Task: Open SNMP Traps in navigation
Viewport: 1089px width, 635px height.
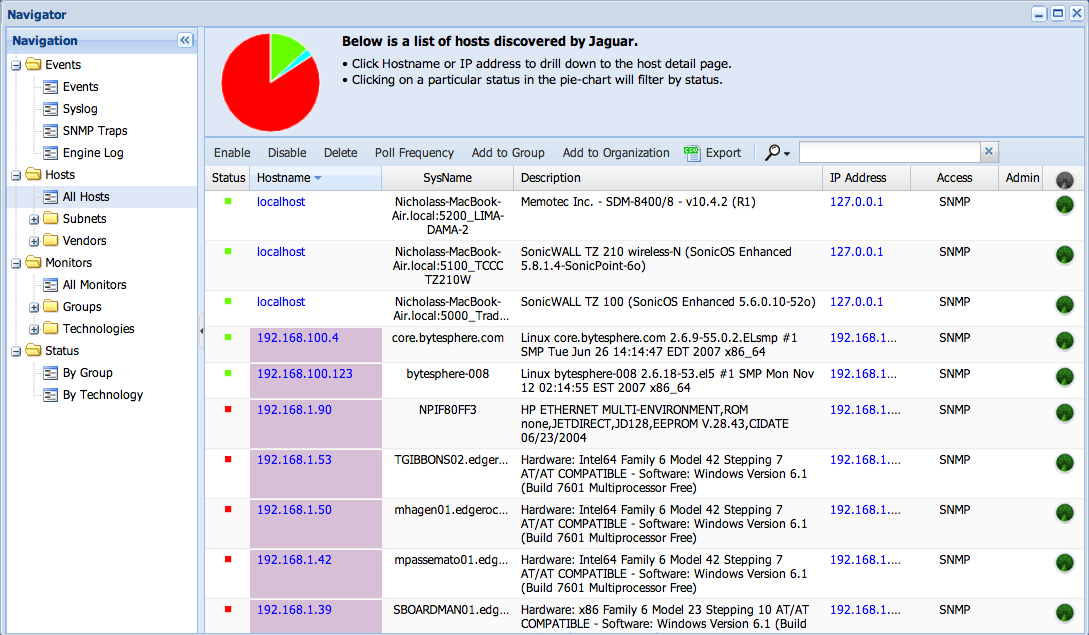Action: coord(95,131)
